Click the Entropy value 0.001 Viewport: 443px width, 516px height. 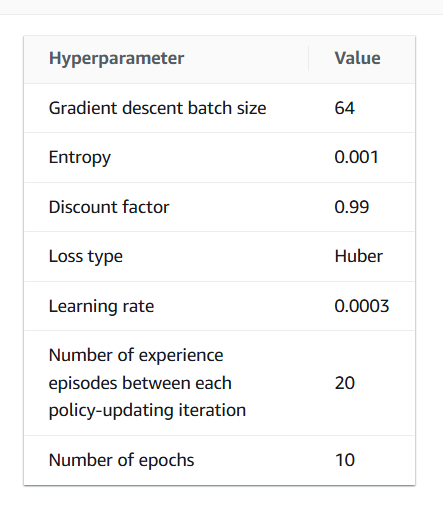coord(356,157)
